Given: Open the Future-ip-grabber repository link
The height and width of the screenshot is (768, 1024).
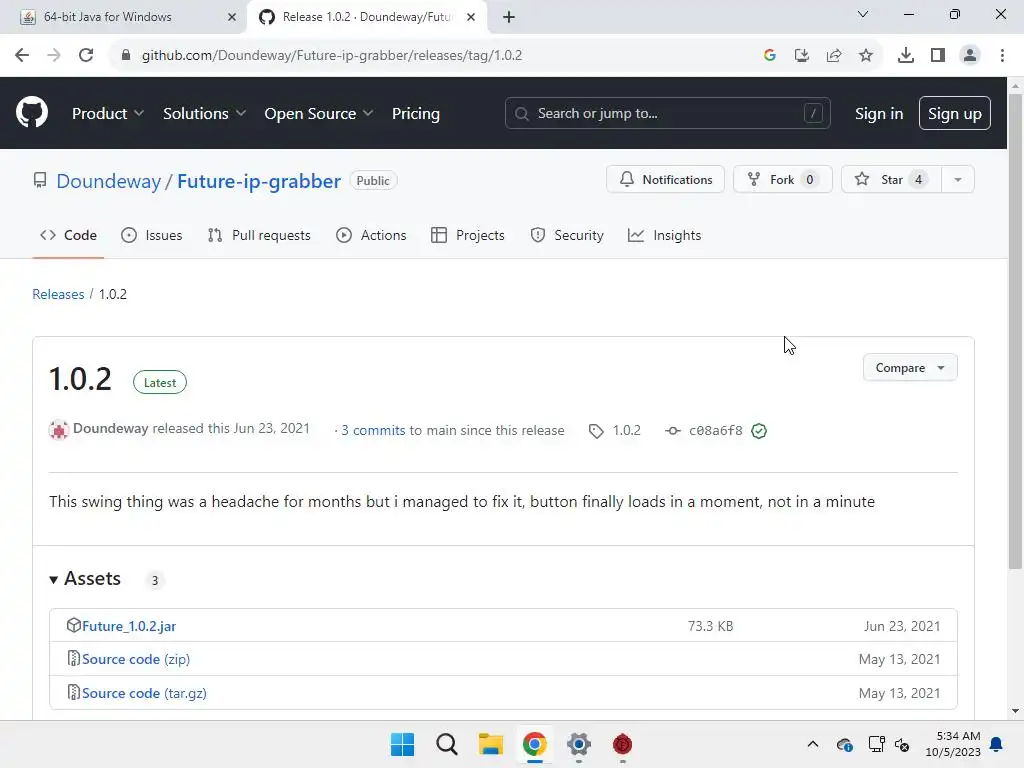Looking at the screenshot, I should [x=259, y=181].
